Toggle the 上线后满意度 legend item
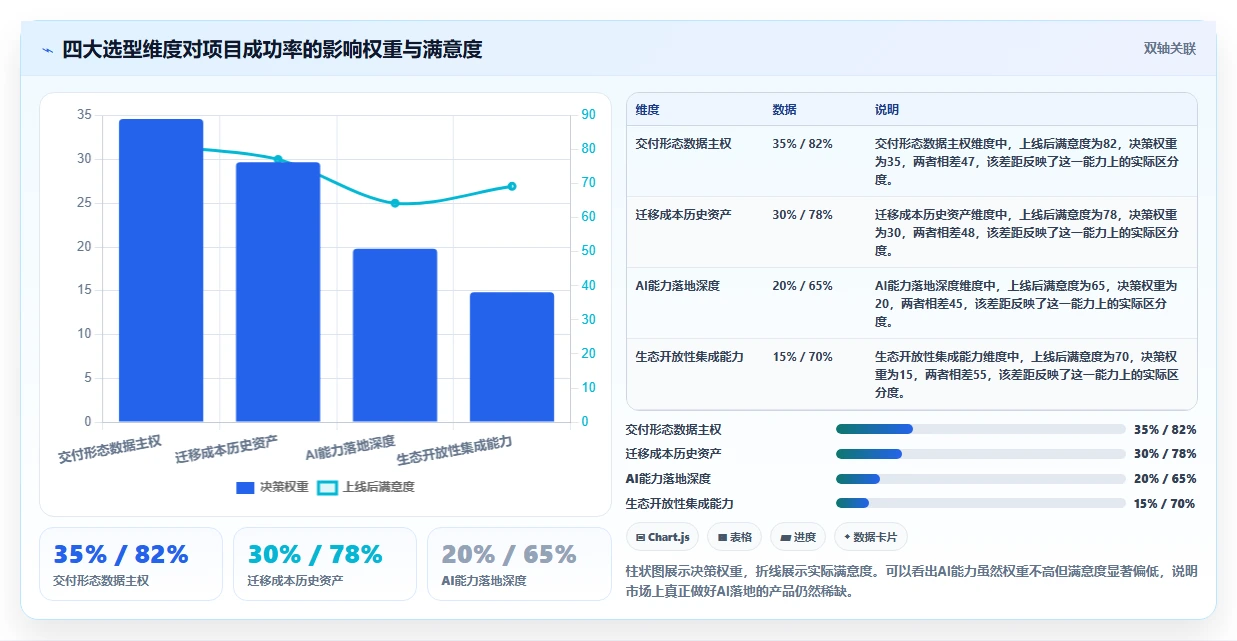 coord(366,487)
